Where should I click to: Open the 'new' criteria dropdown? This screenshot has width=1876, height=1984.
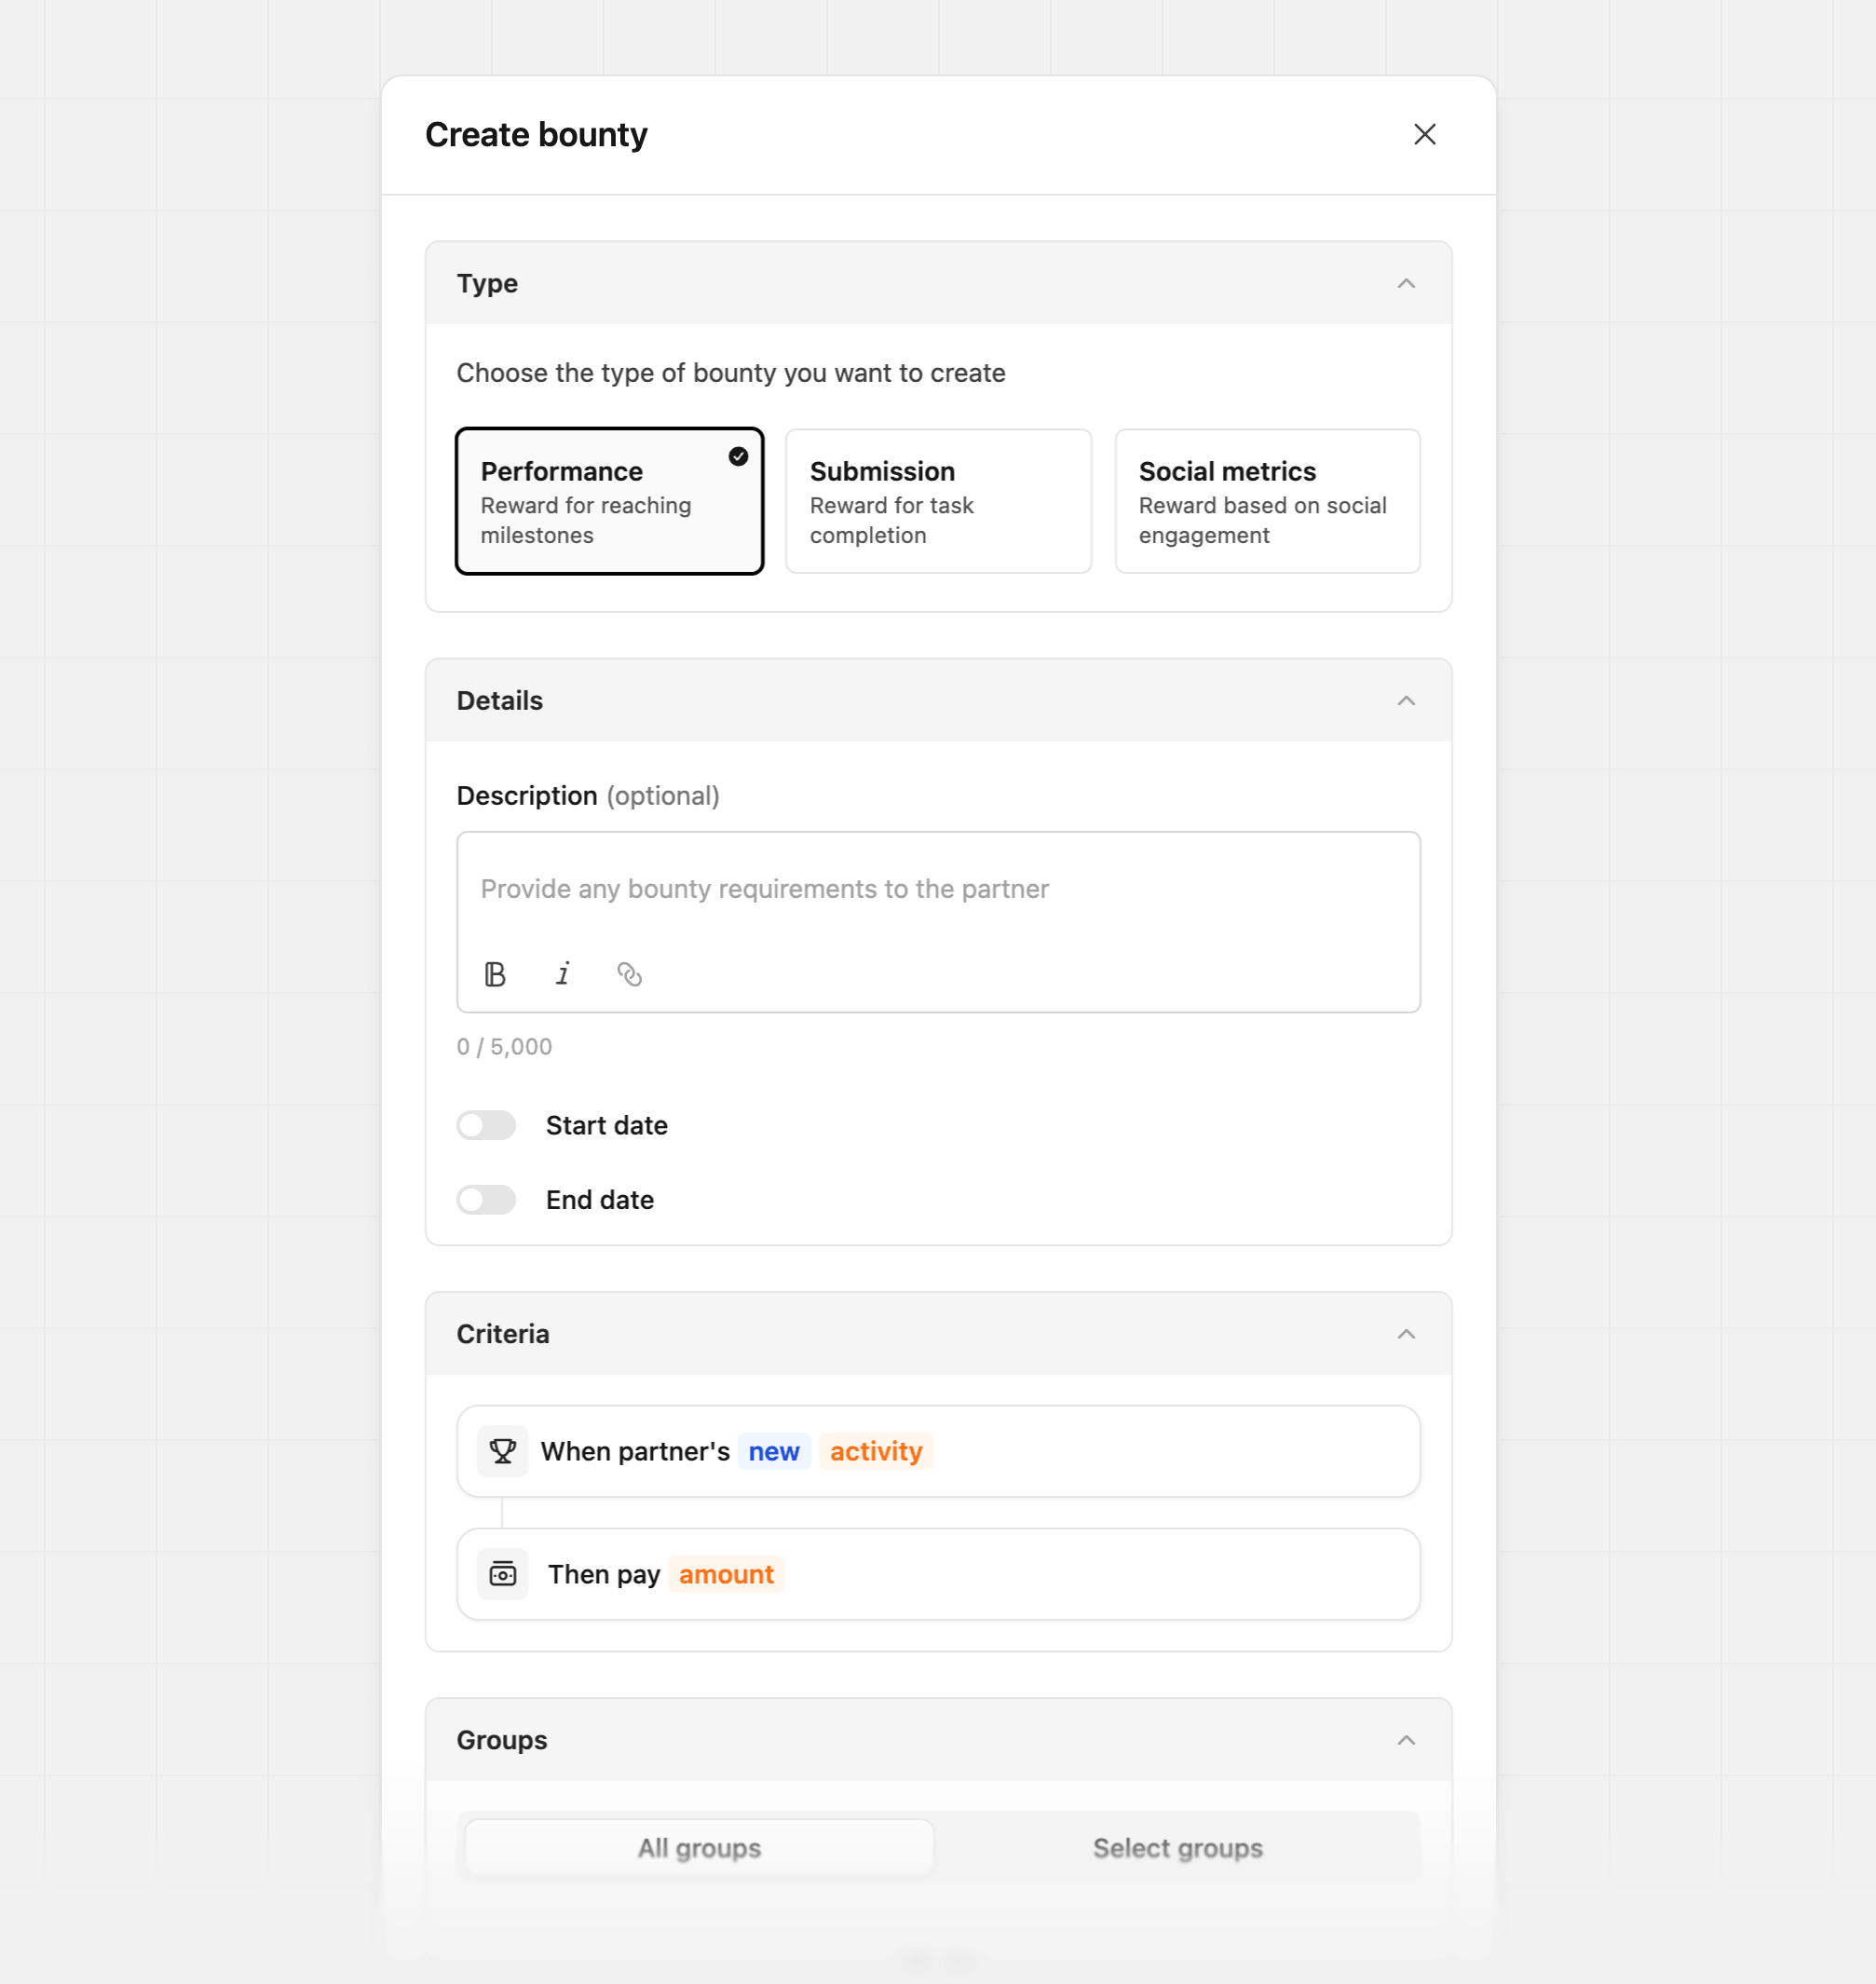click(774, 1451)
